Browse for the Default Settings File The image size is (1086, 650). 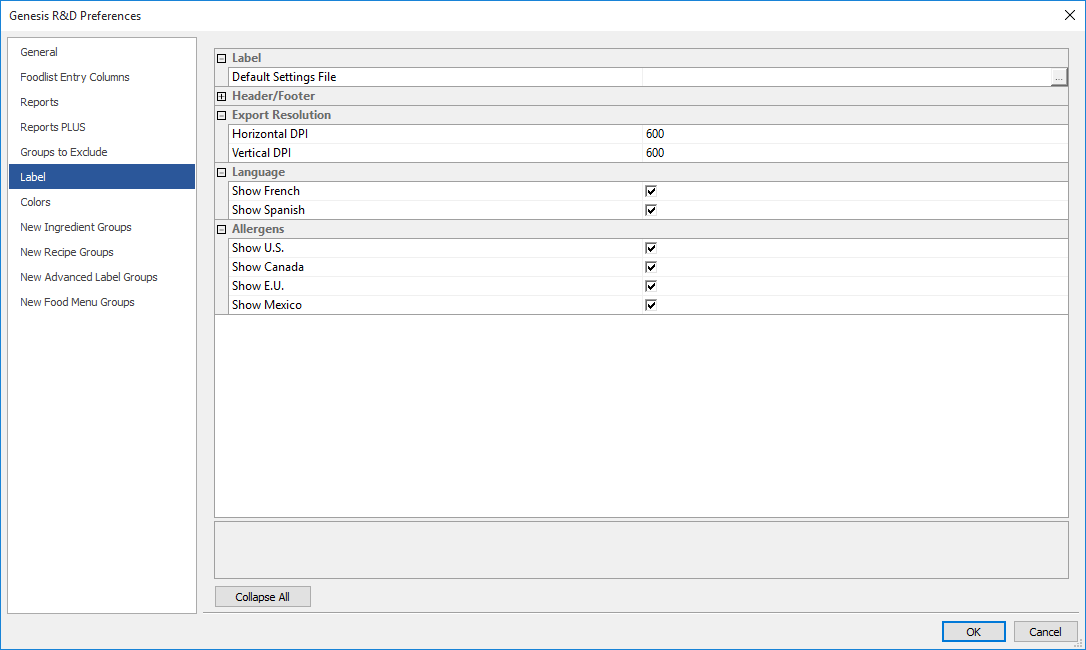[x=1058, y=78]
